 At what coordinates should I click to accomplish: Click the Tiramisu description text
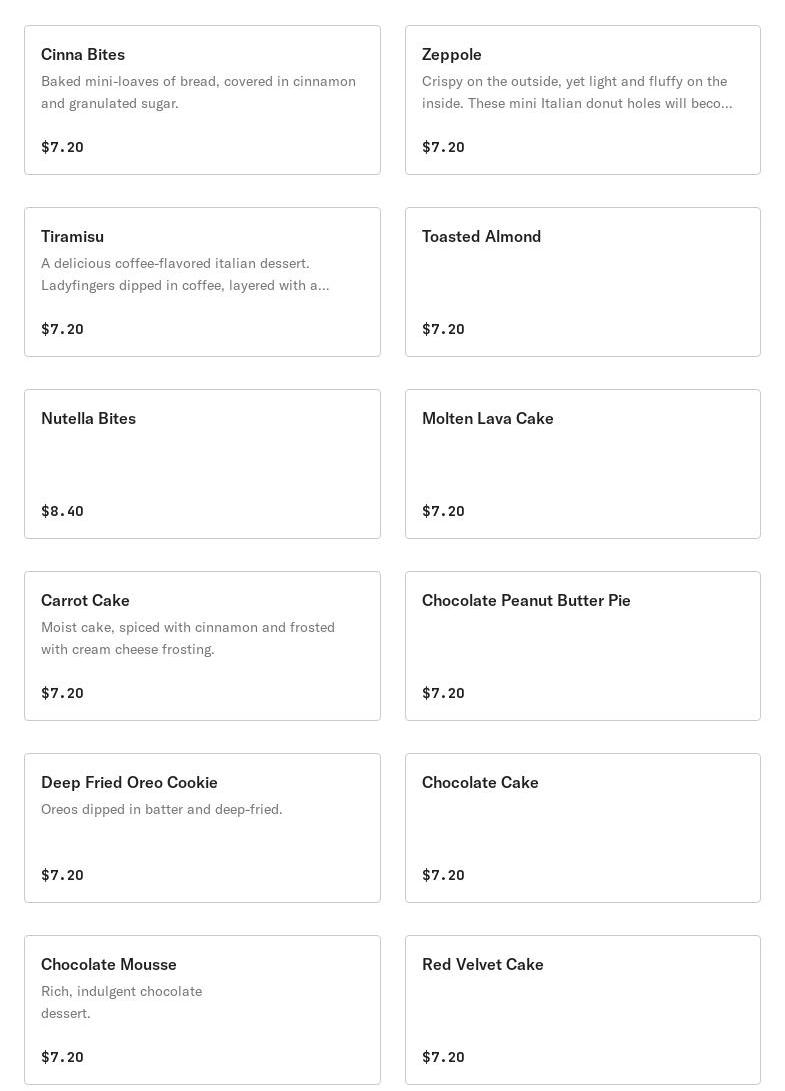pos(185,274)
